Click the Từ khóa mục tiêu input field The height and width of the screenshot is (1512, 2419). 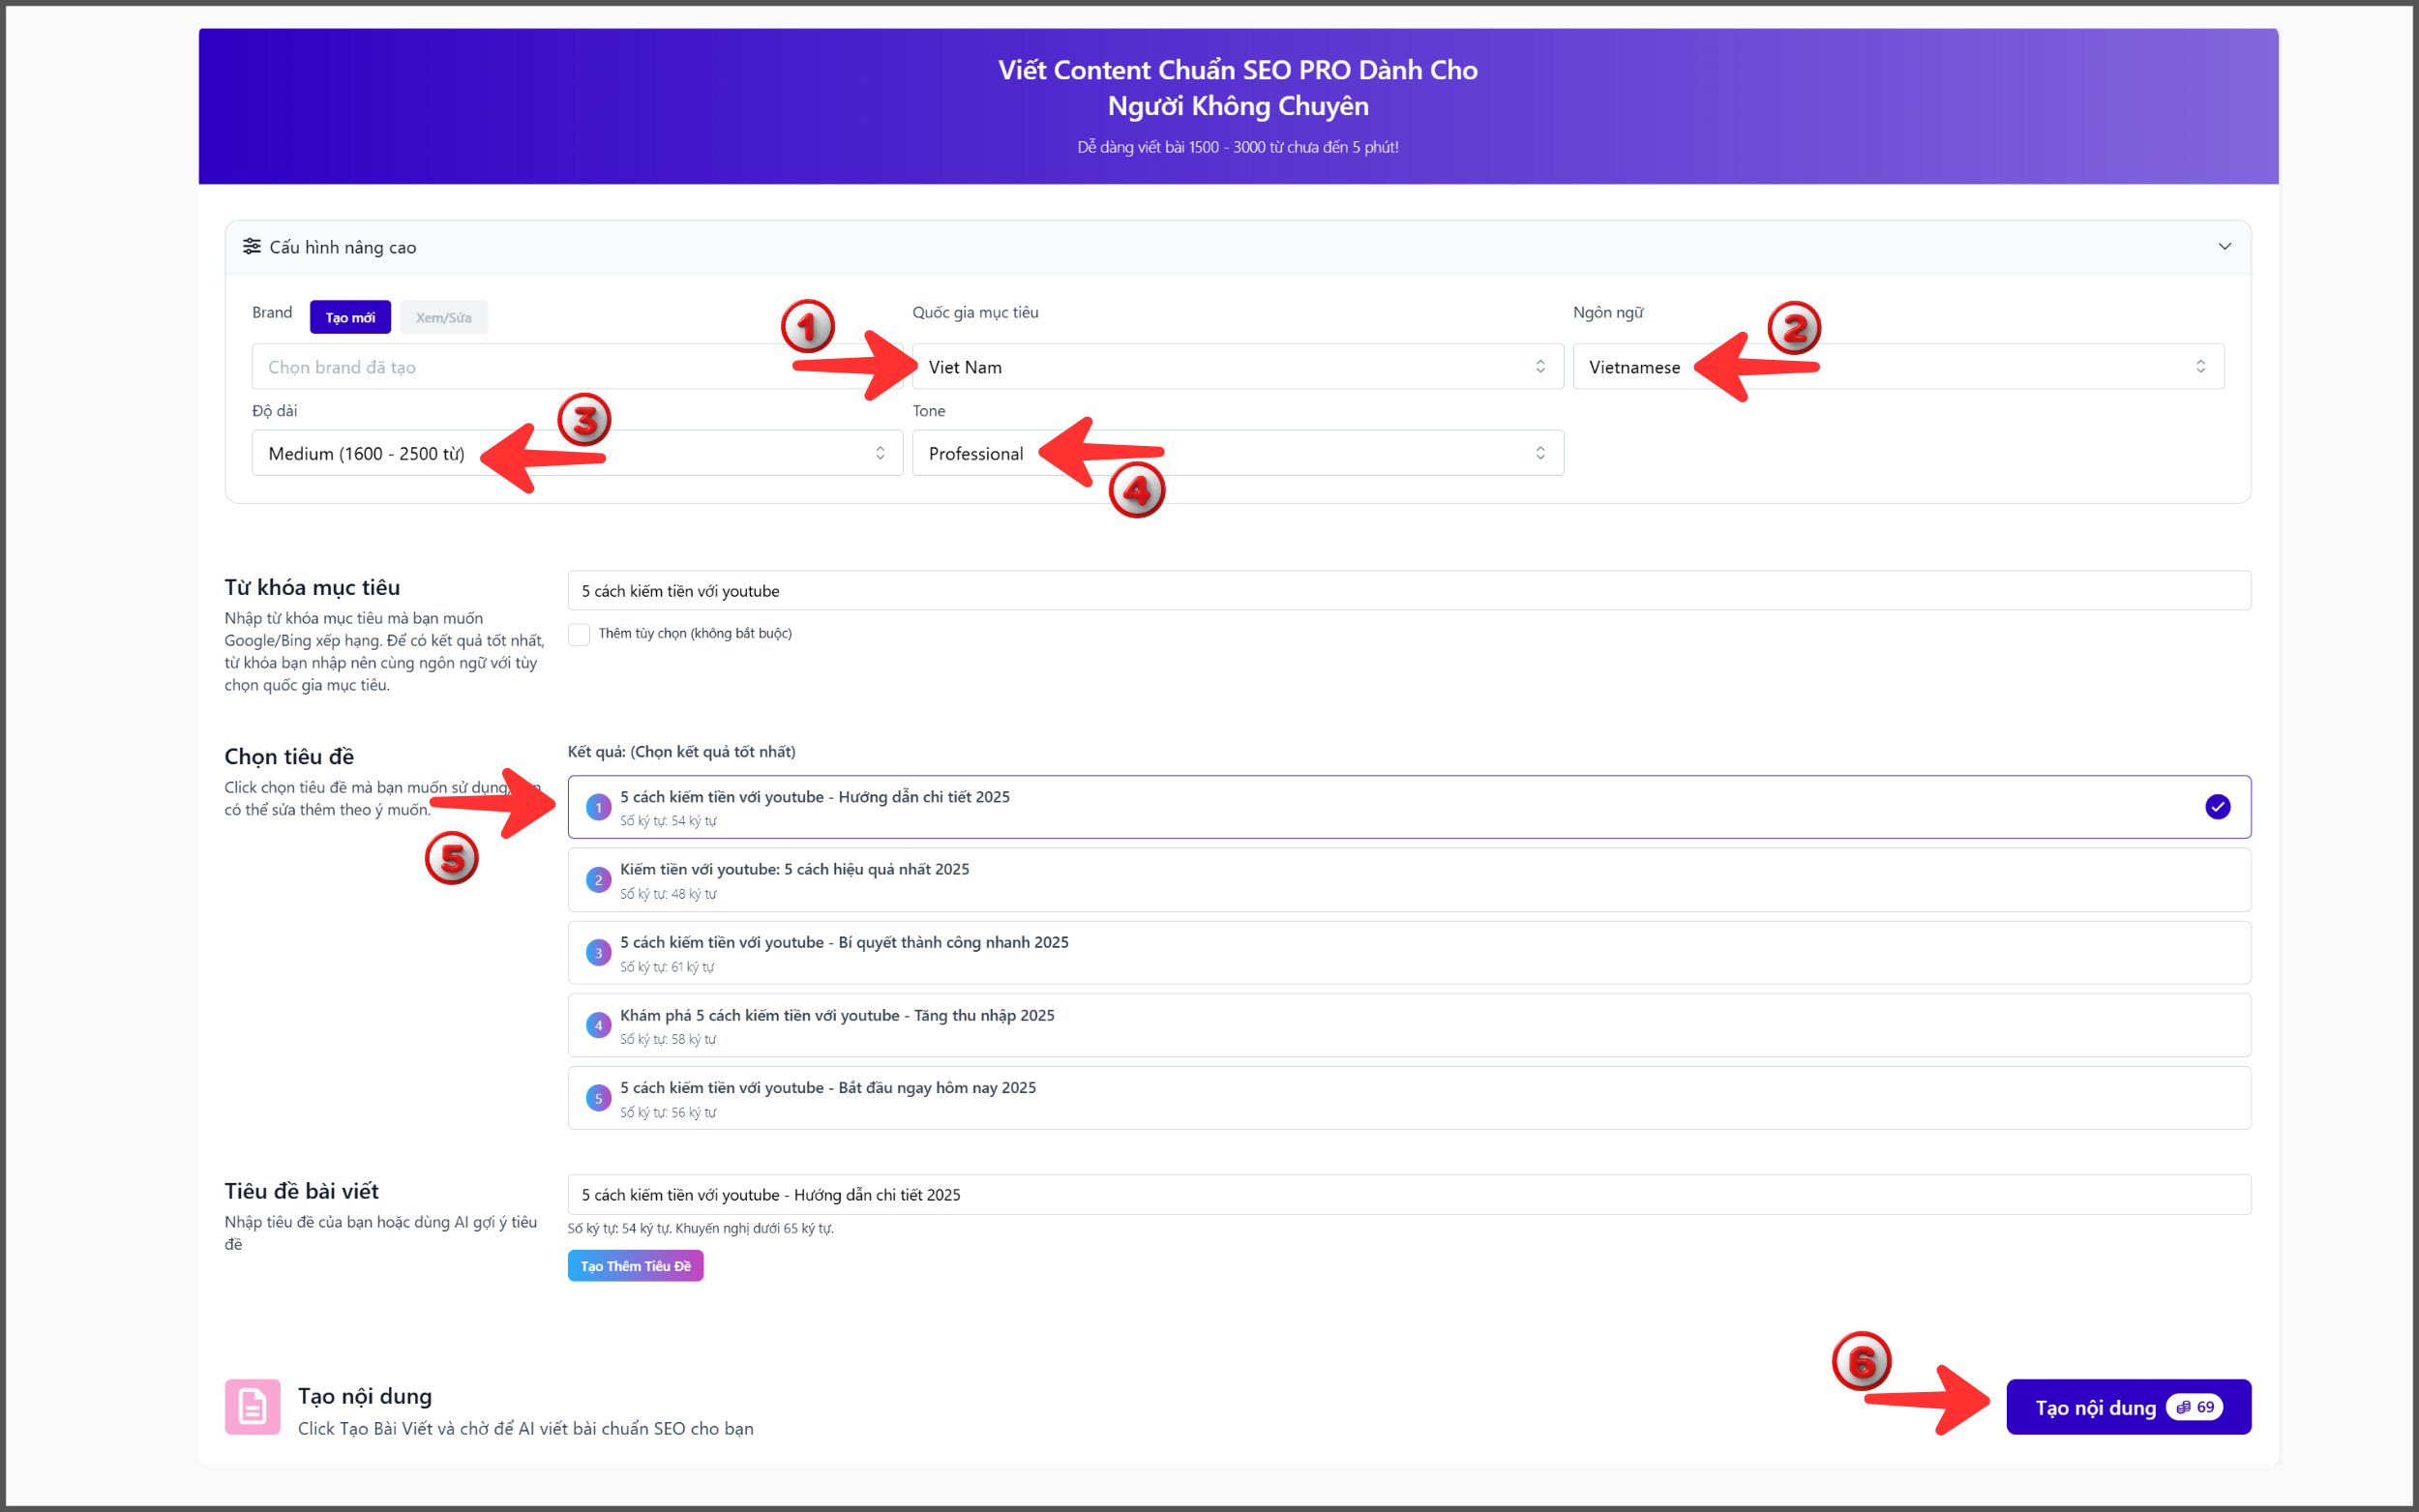[x=1409, y=591]
